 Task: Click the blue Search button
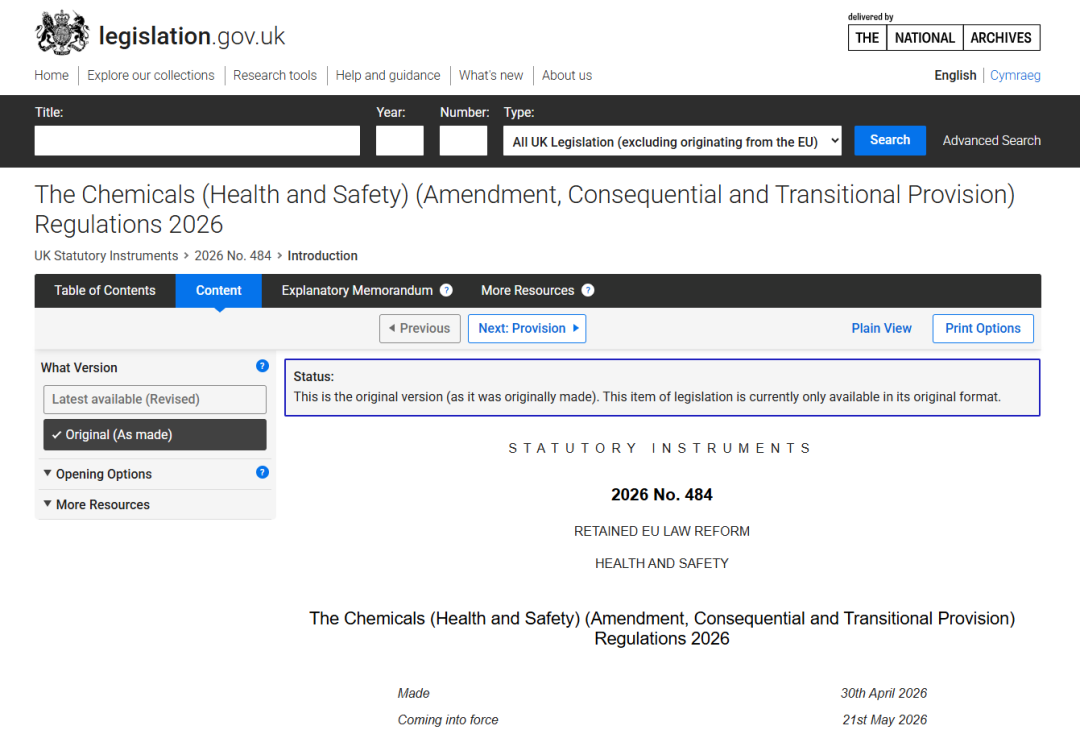point(890,140)
